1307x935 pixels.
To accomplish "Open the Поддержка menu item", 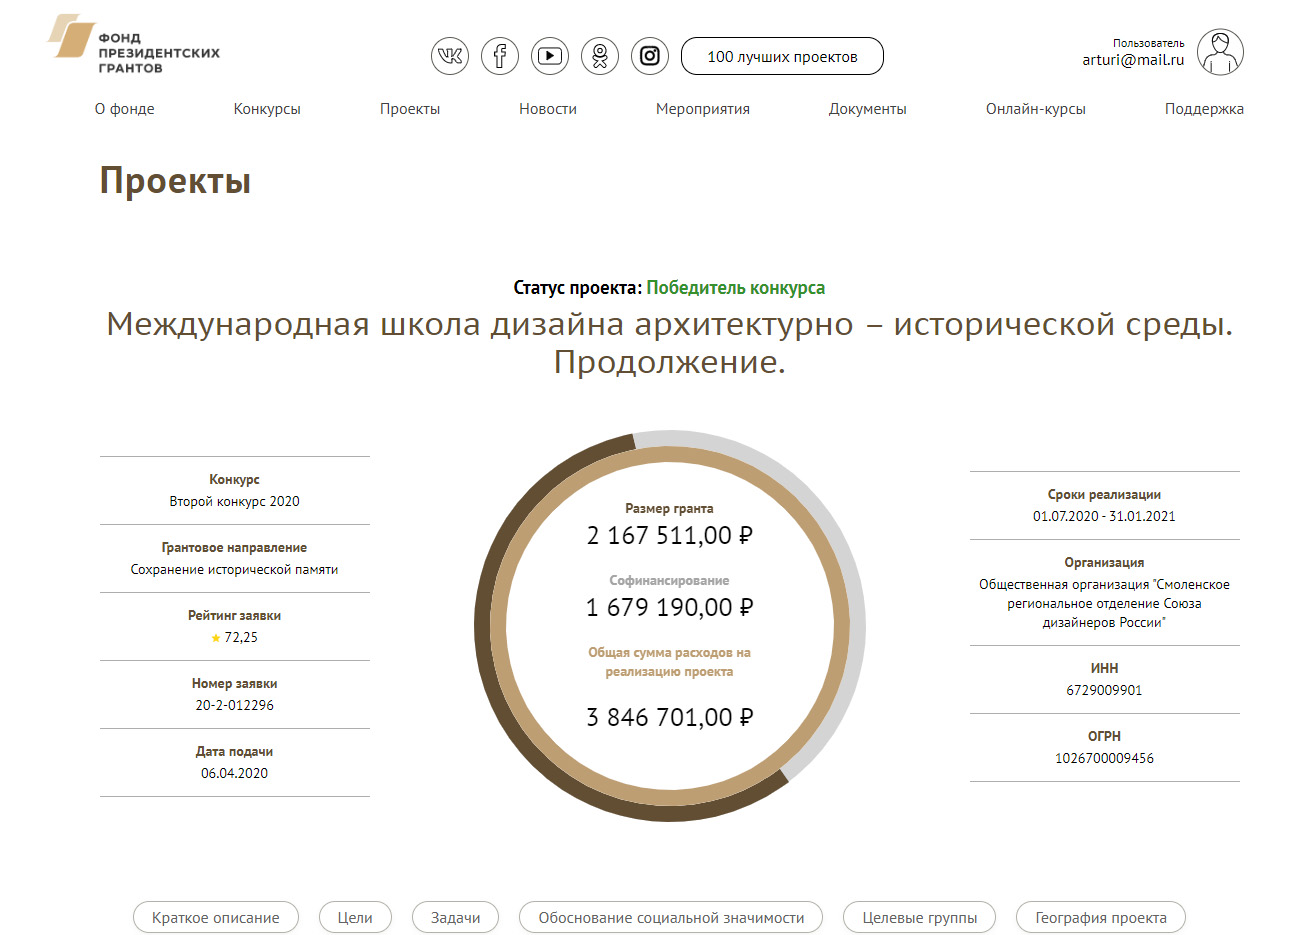I will tap(1204, 109).
